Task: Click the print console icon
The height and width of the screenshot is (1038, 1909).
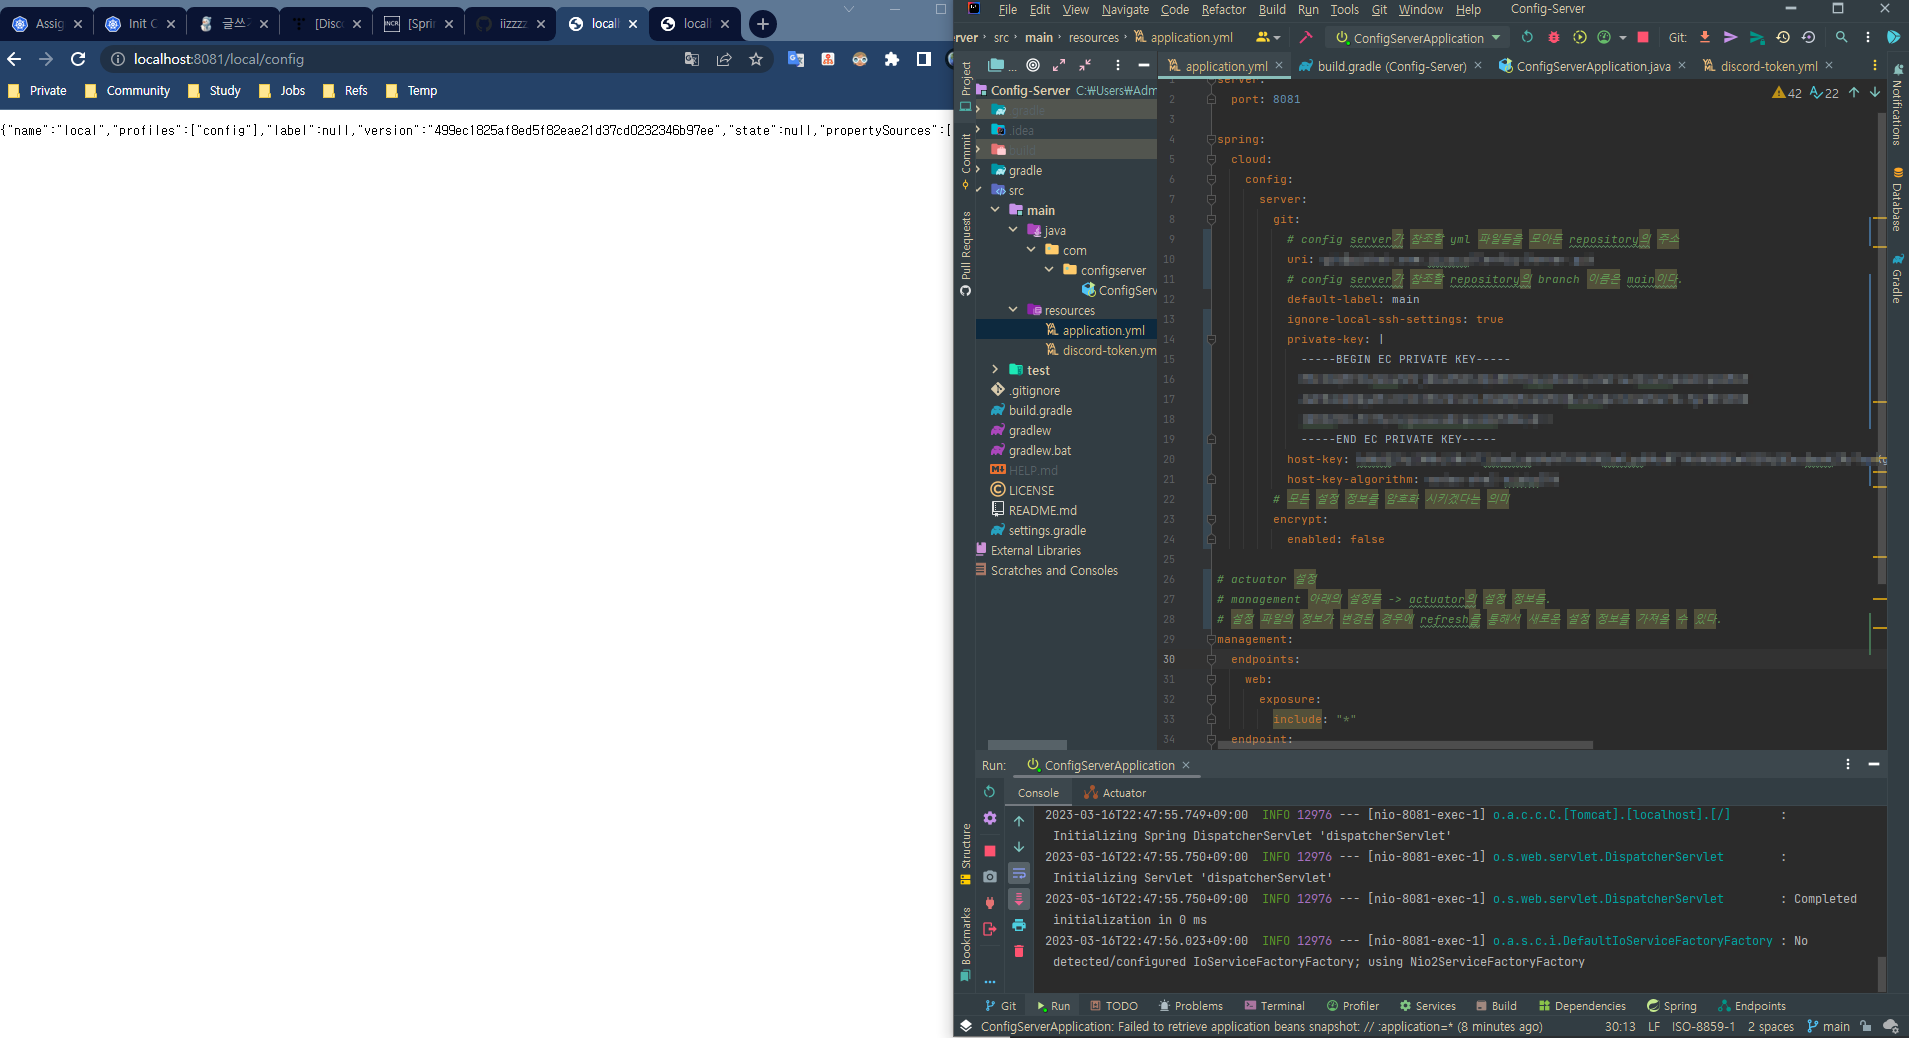Action: 1019,925
